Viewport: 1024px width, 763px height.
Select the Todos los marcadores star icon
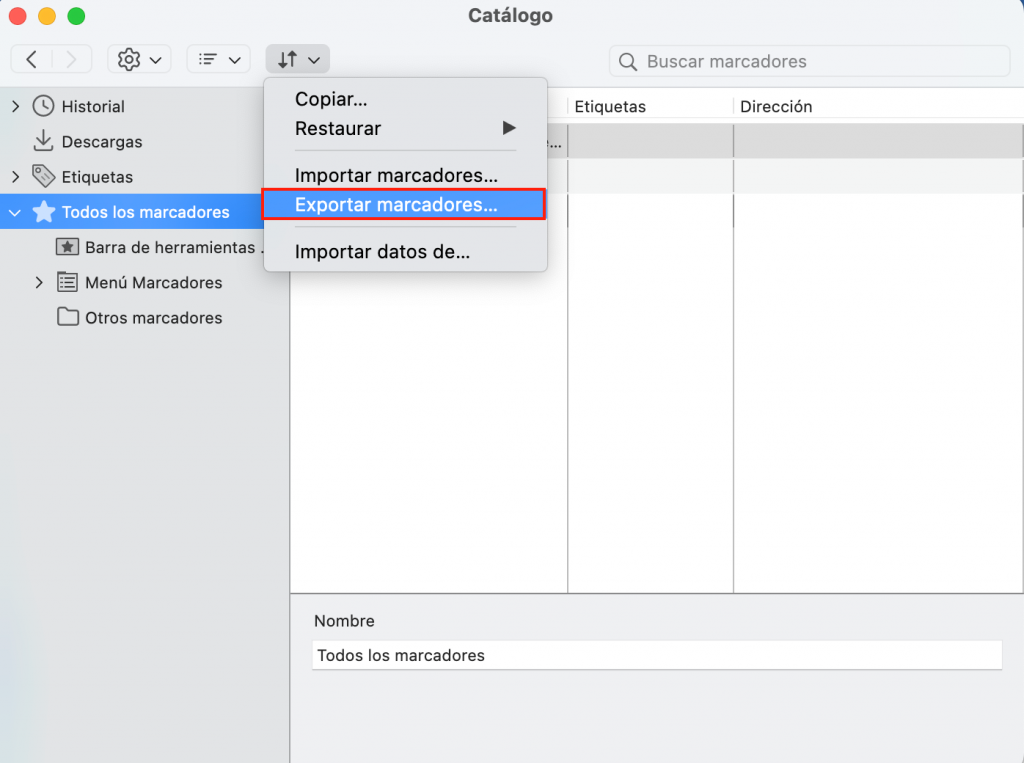[44, 211]
